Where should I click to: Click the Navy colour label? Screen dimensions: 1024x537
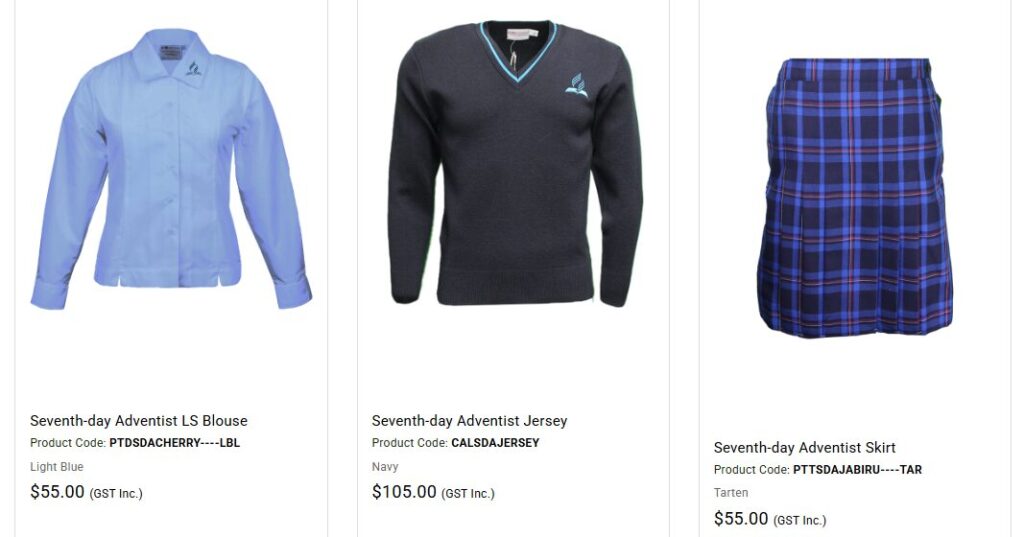[385, 467]
